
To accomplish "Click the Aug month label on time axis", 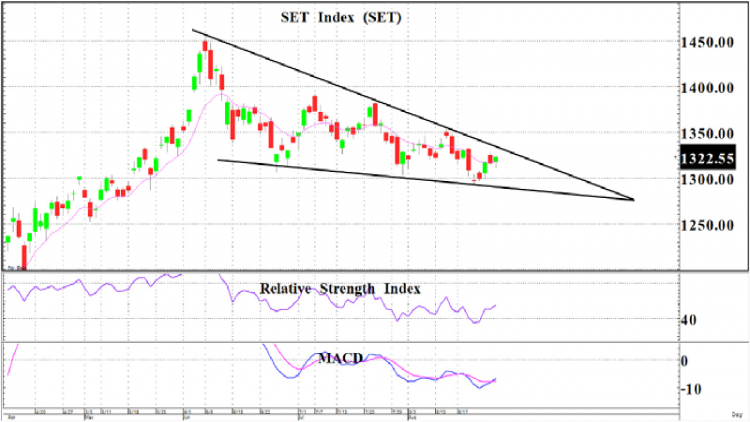I will [412, 418].
